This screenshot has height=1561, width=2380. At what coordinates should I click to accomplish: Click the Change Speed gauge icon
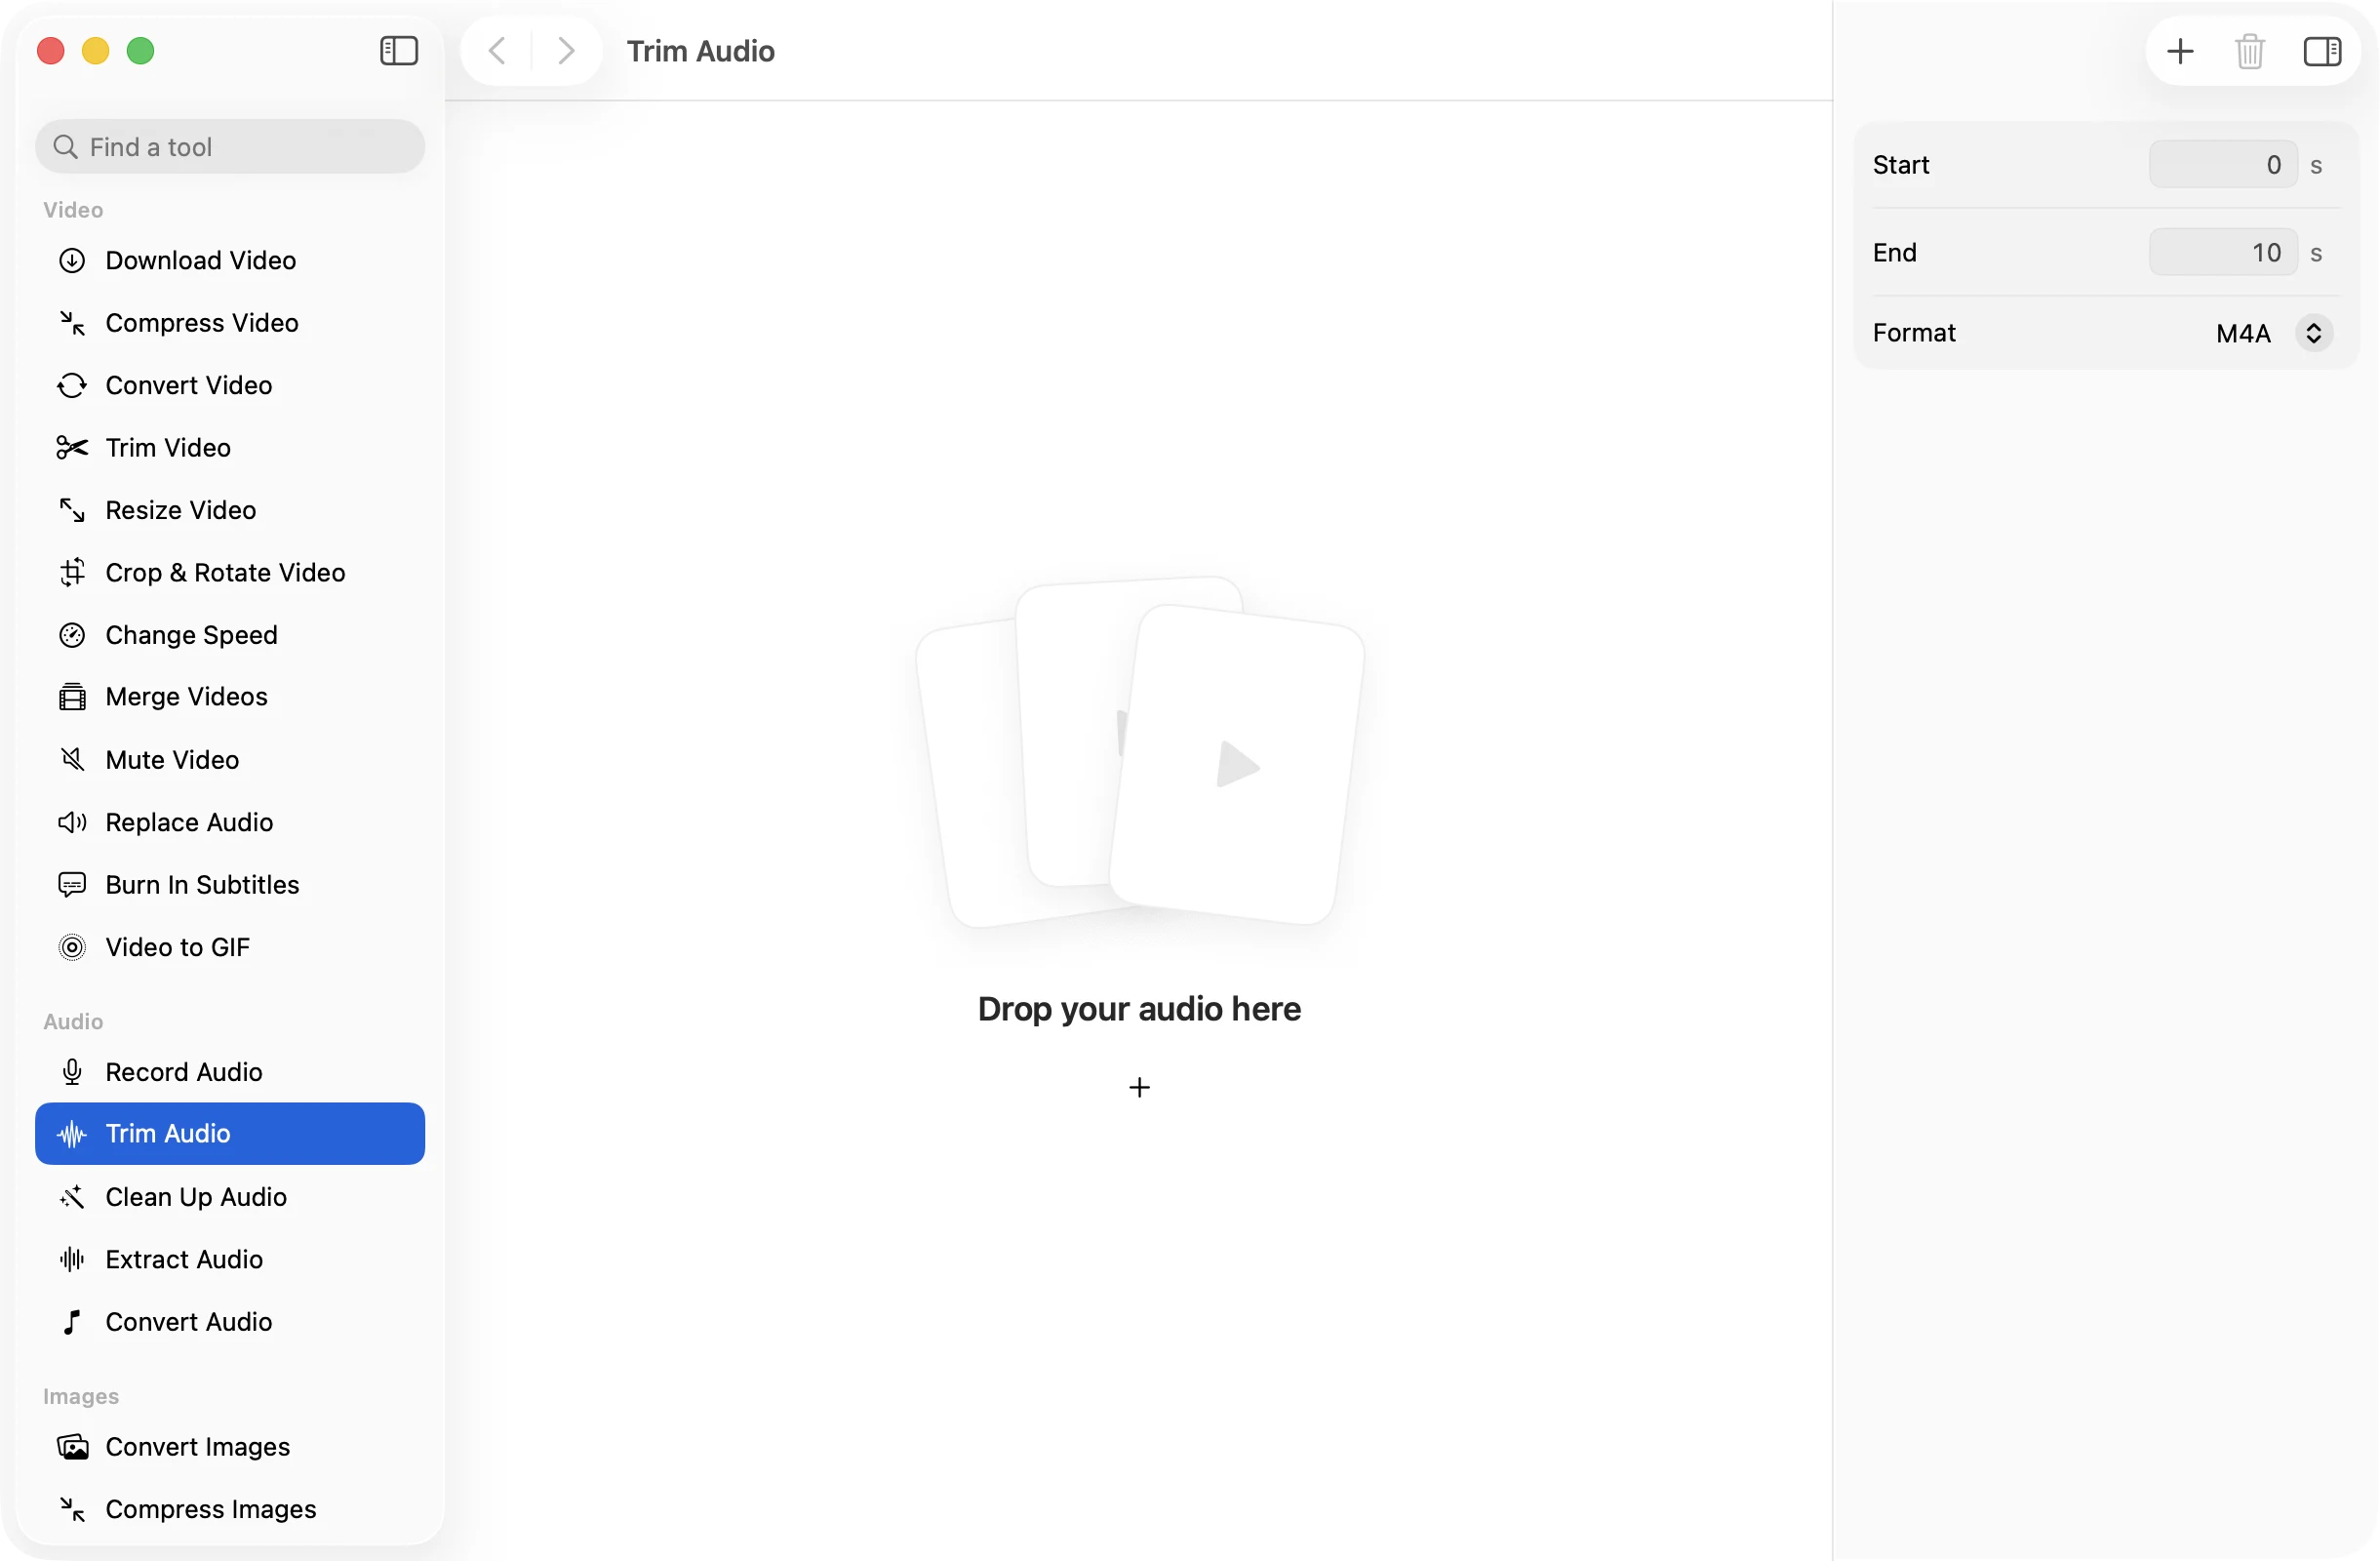click(72, 635)
